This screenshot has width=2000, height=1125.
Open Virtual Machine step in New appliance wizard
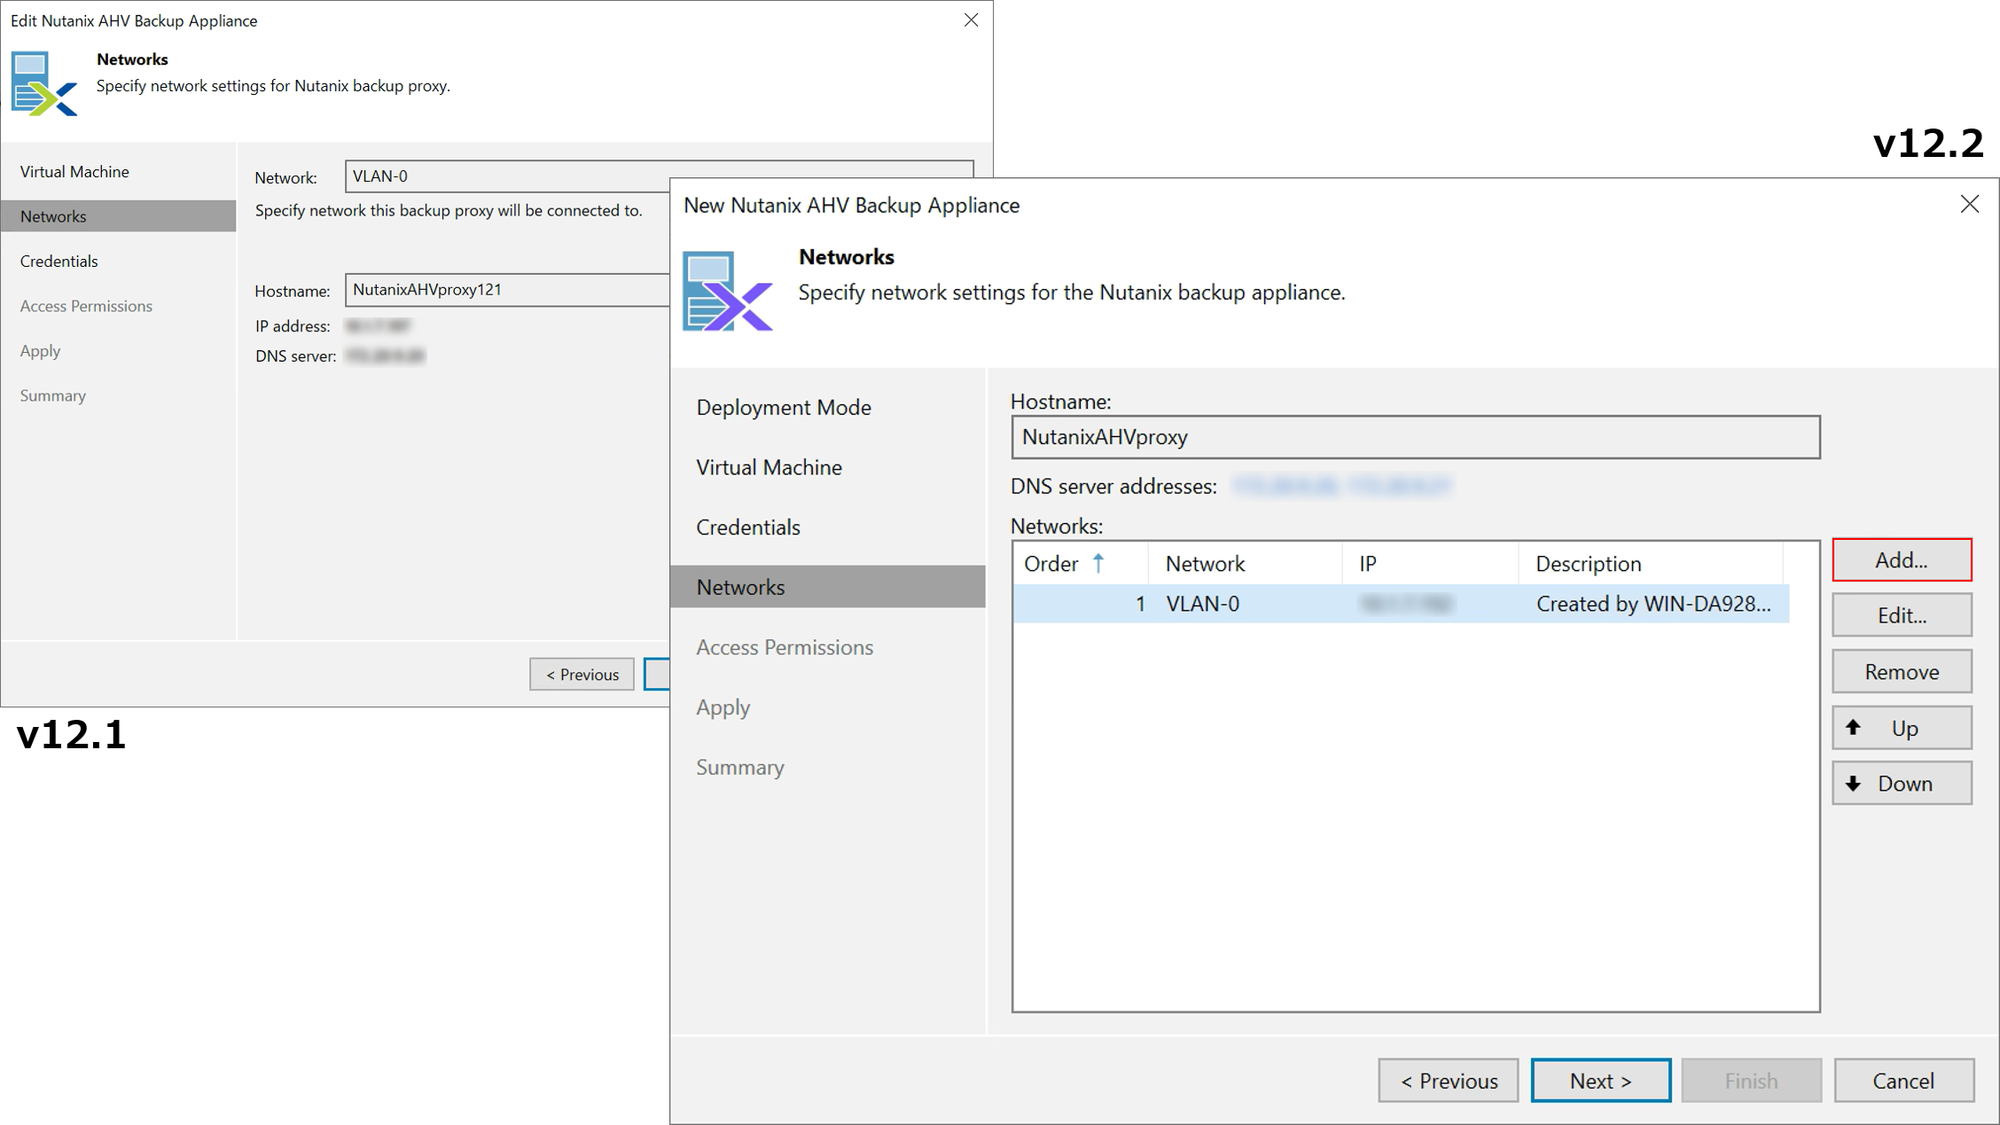769,467
